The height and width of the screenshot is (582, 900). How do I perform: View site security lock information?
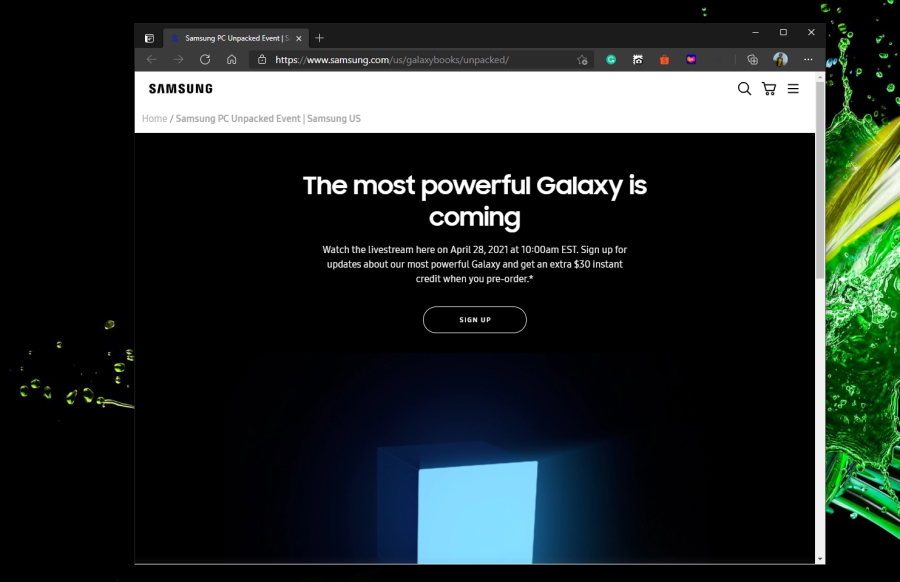tap(262, 60)
